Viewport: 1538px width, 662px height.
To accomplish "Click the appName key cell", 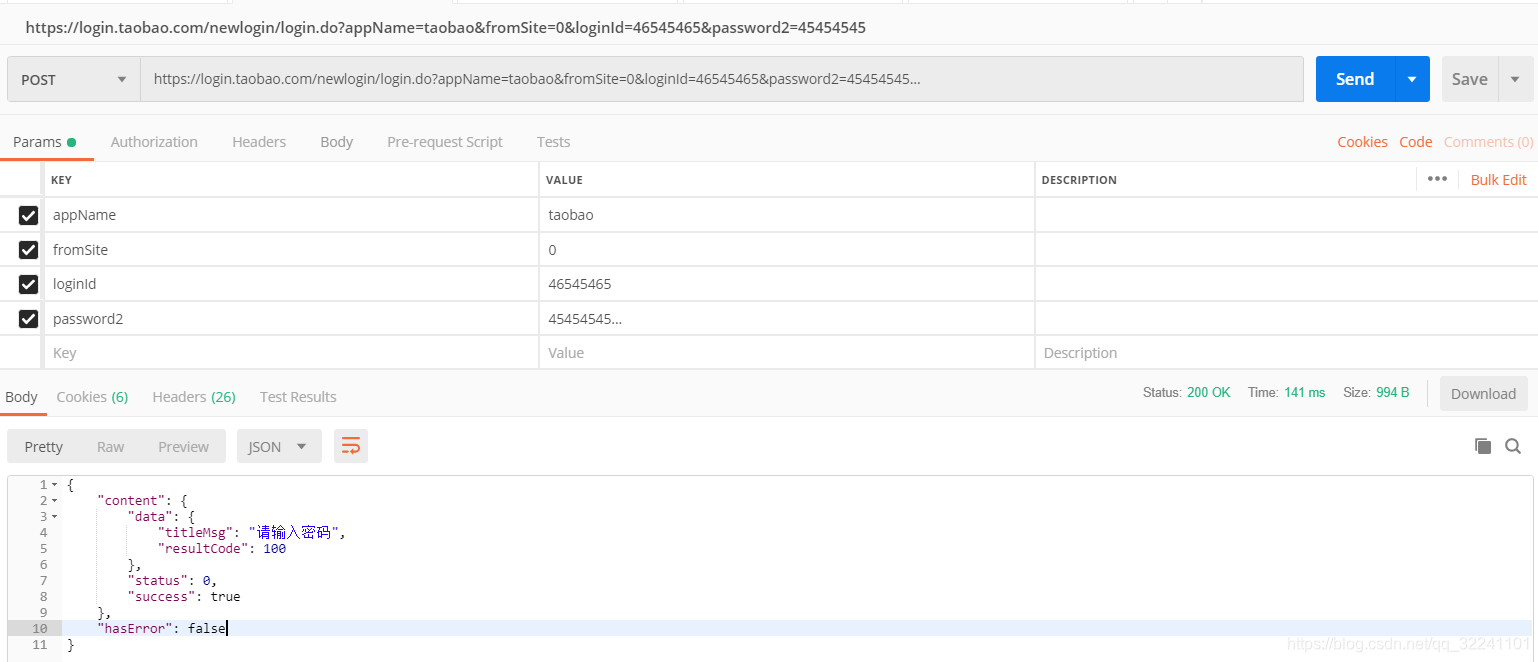I will pyautogui.click(x=291, y=215).
